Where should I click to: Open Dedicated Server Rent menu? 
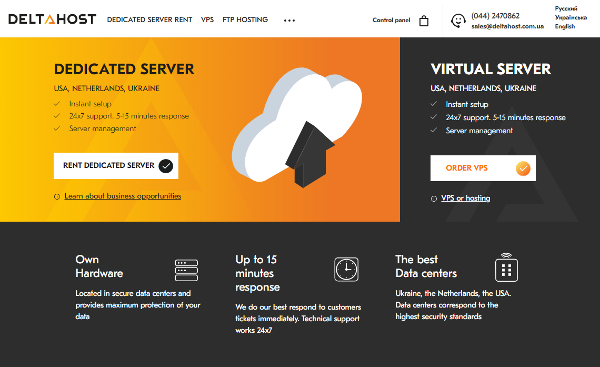150,20
